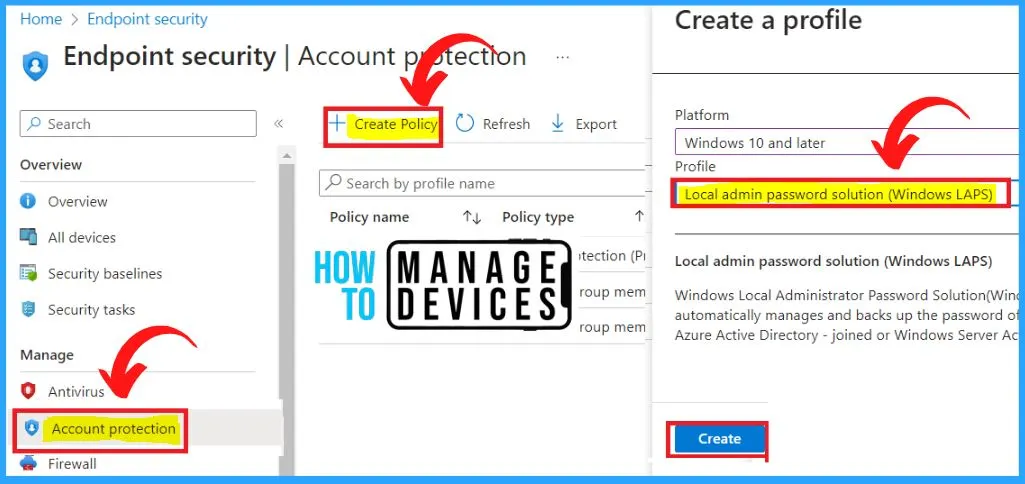Open the Home breadcrumb link
Image resolution: width=1025 pixels, height=484 pixels.
tap(41, 20)
